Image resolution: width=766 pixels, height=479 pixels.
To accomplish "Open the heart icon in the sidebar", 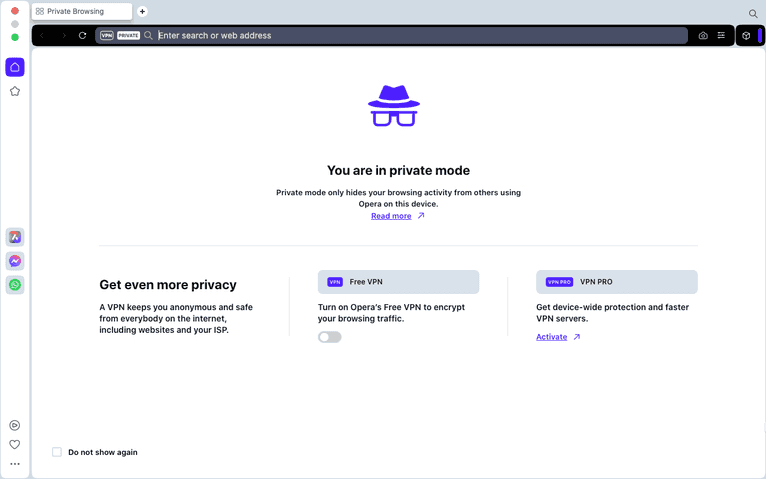I will point(15,445).
